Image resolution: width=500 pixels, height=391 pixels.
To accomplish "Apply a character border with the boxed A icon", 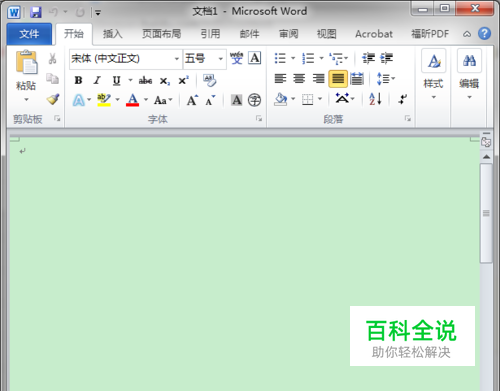I will 255,58.
